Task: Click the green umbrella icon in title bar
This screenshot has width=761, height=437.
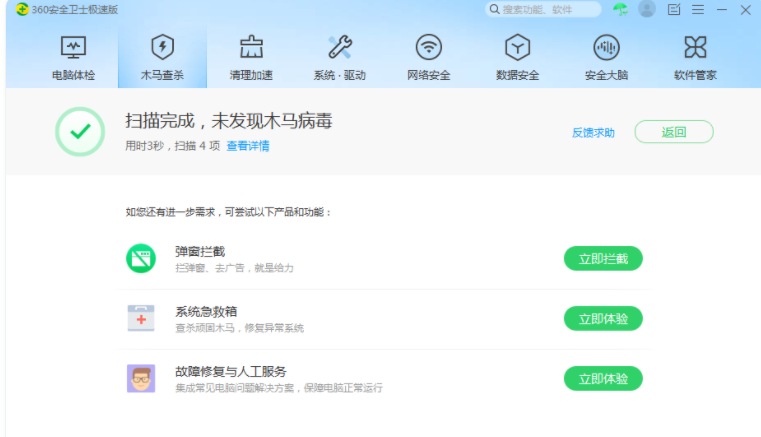Action: 621,9
